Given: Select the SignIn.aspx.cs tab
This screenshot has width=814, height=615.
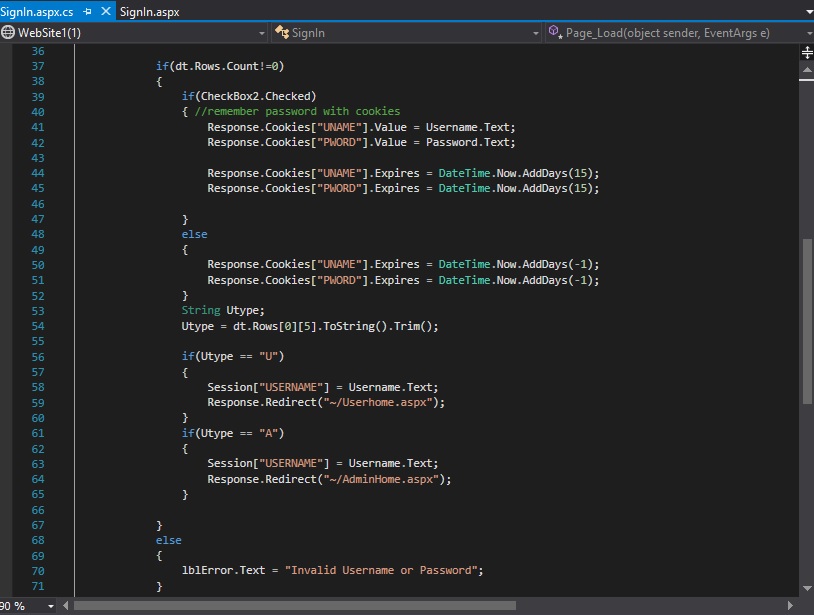Looking at the screenshot, I should coord(38,12).
